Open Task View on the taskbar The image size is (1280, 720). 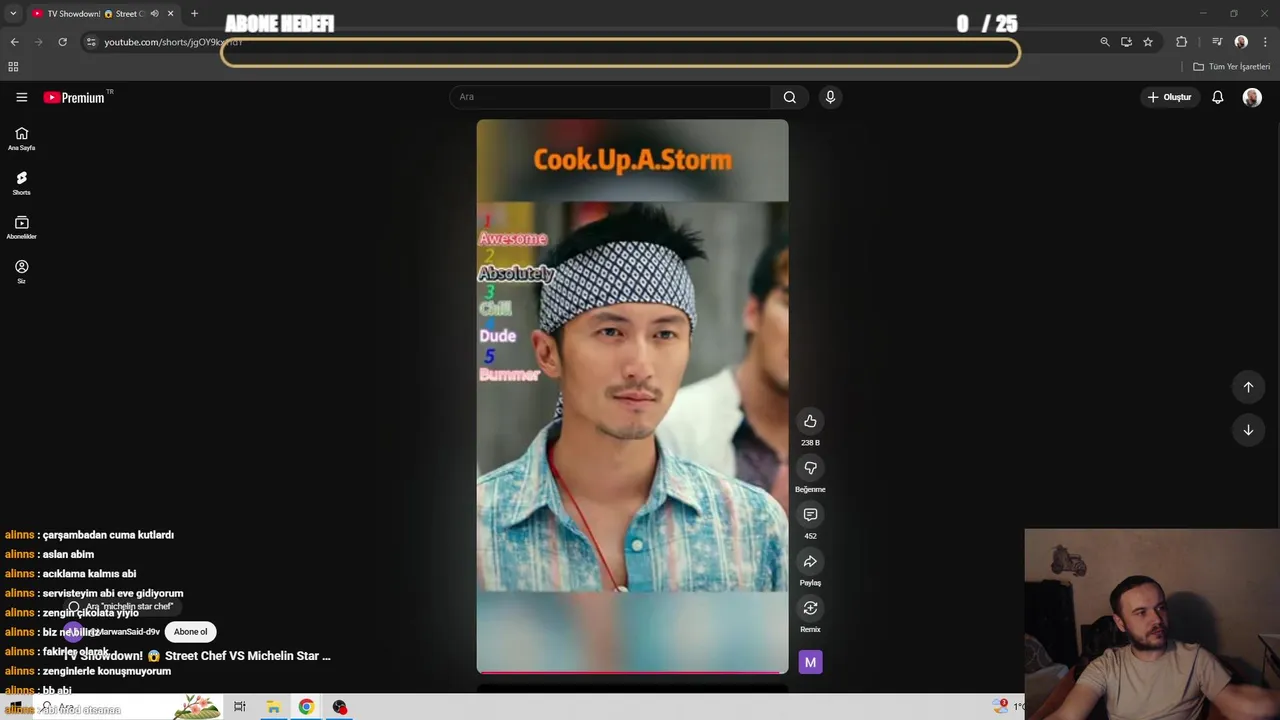pos(240,707)
